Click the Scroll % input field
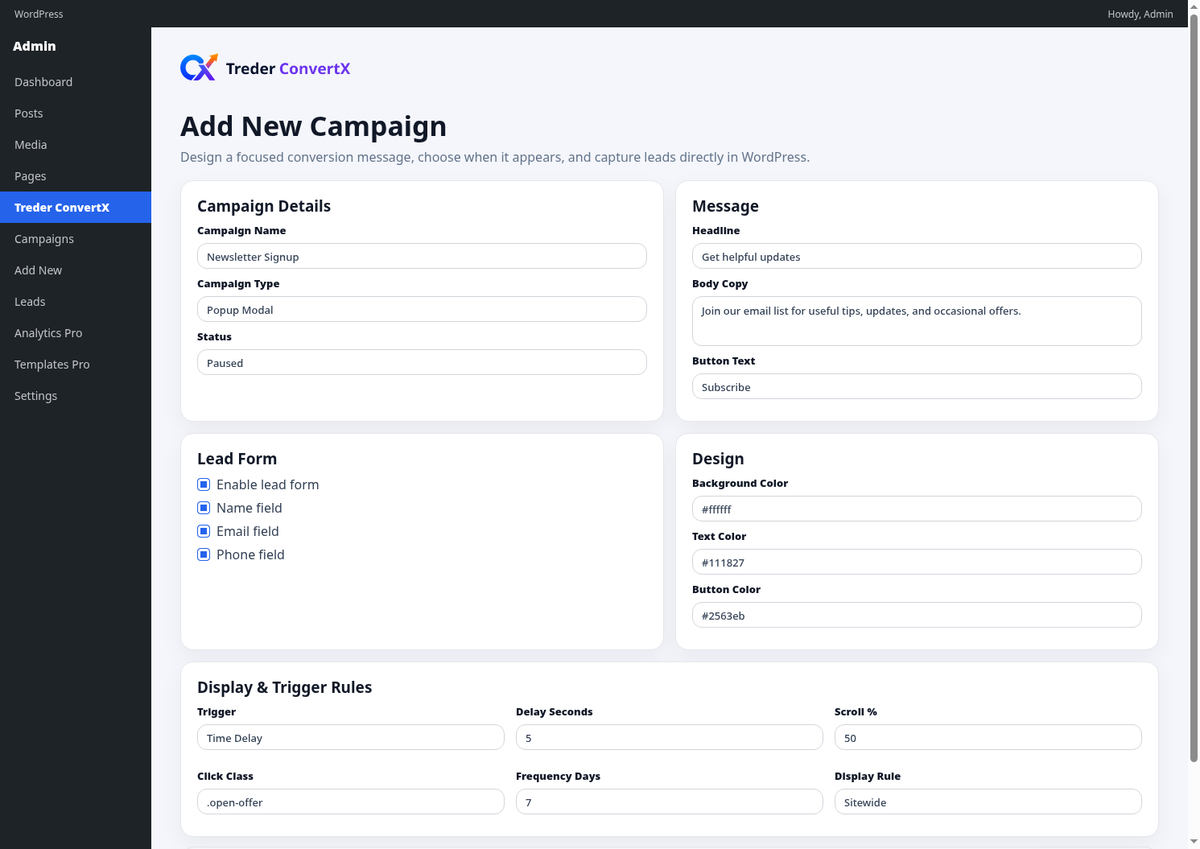Image resolution: width=1200 pixels, height=849 pixels. pos(988,737)
